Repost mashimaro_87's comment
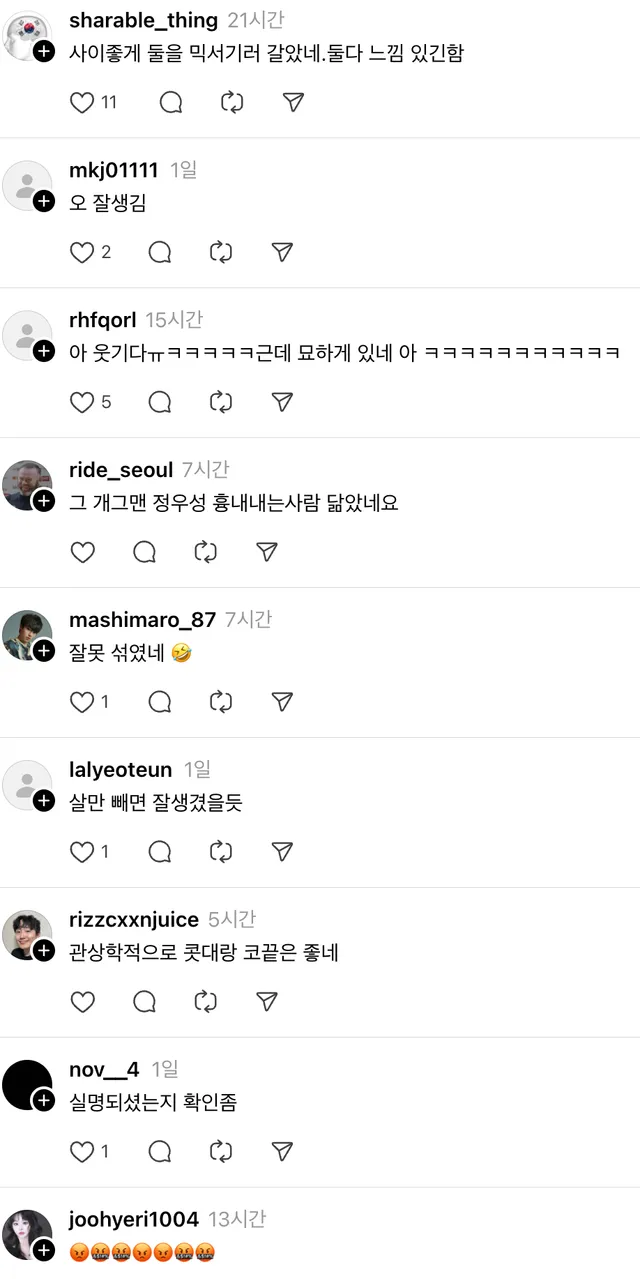The width and height of the screenshot is (640, 1279). [221, 702]
